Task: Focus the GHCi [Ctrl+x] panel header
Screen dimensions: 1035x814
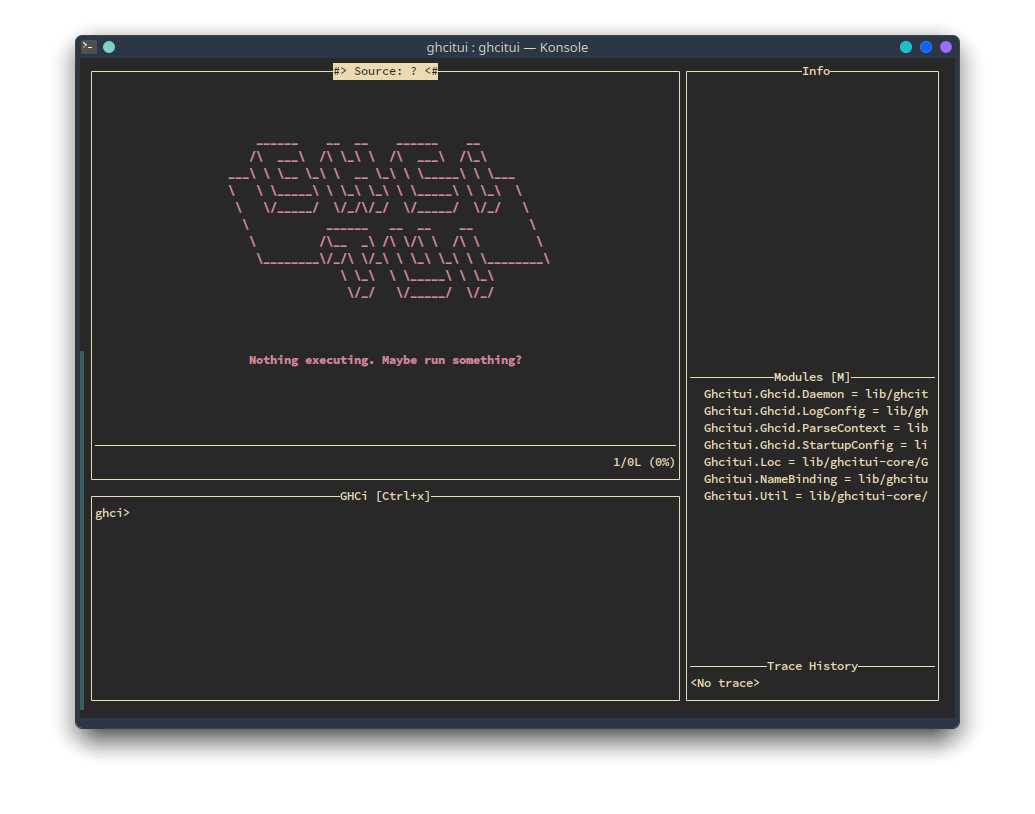Action: [385, 496]
